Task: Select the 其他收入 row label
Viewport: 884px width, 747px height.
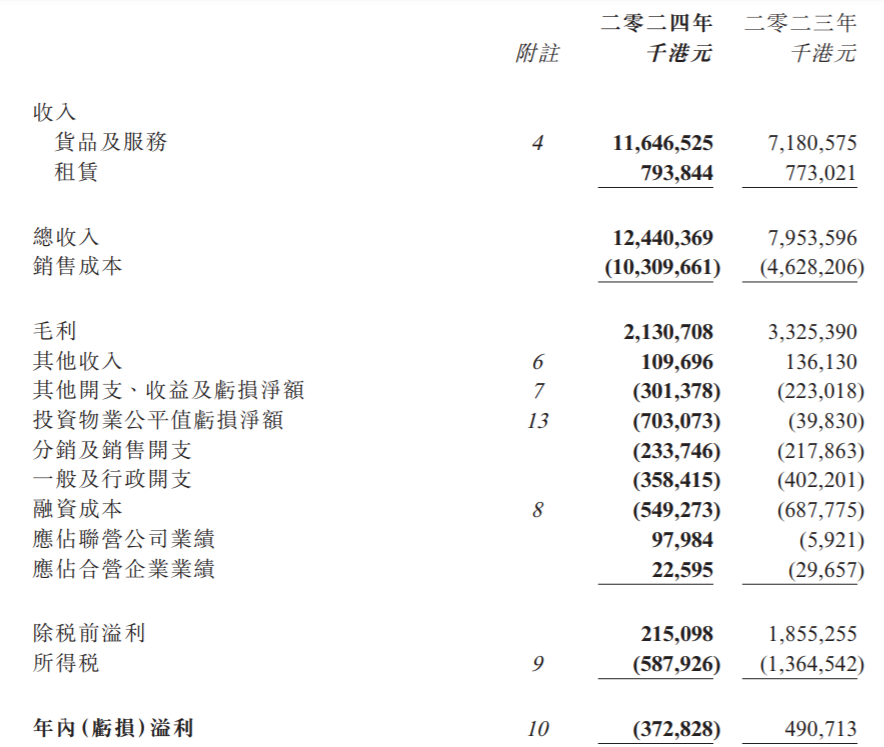Action: click(77, 360)
